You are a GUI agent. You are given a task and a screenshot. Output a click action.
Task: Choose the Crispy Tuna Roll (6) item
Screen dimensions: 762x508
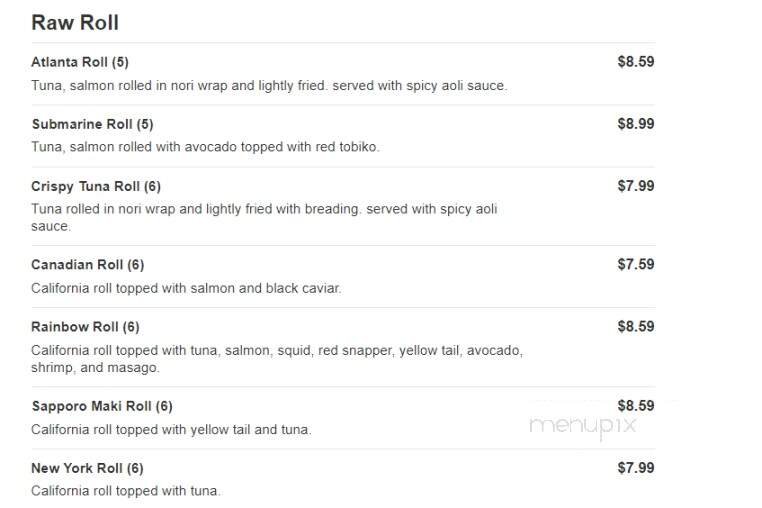coord(96,186)
